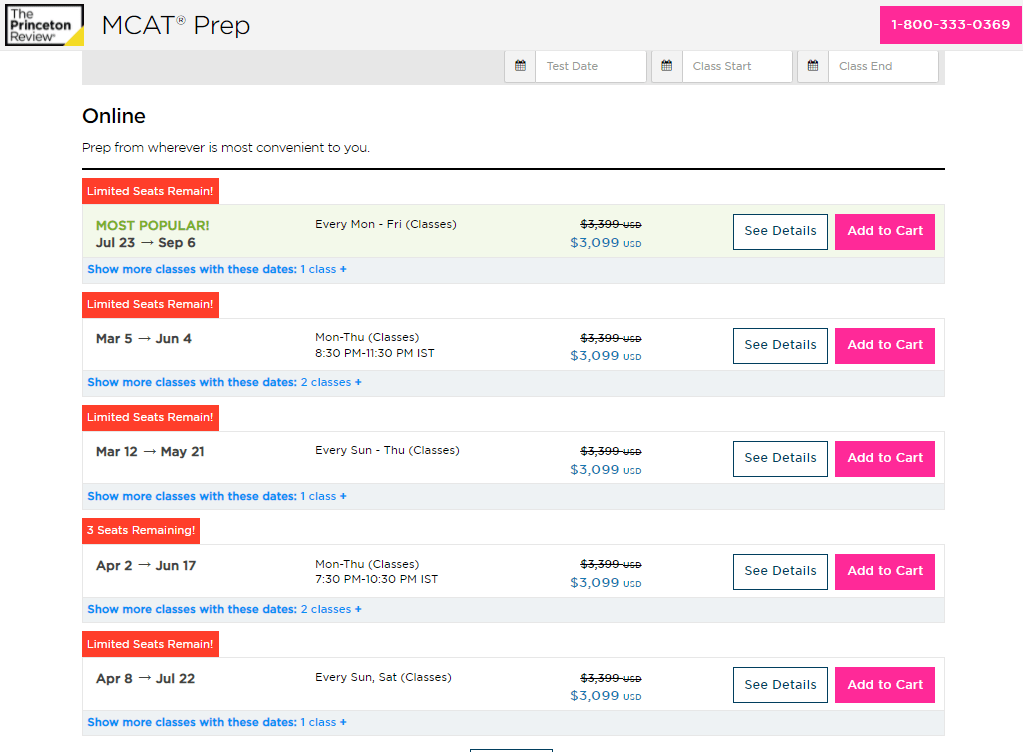See Details for Jul 23 – Sep 6 class
The image size is (1023, 752).
click(780, 232)
